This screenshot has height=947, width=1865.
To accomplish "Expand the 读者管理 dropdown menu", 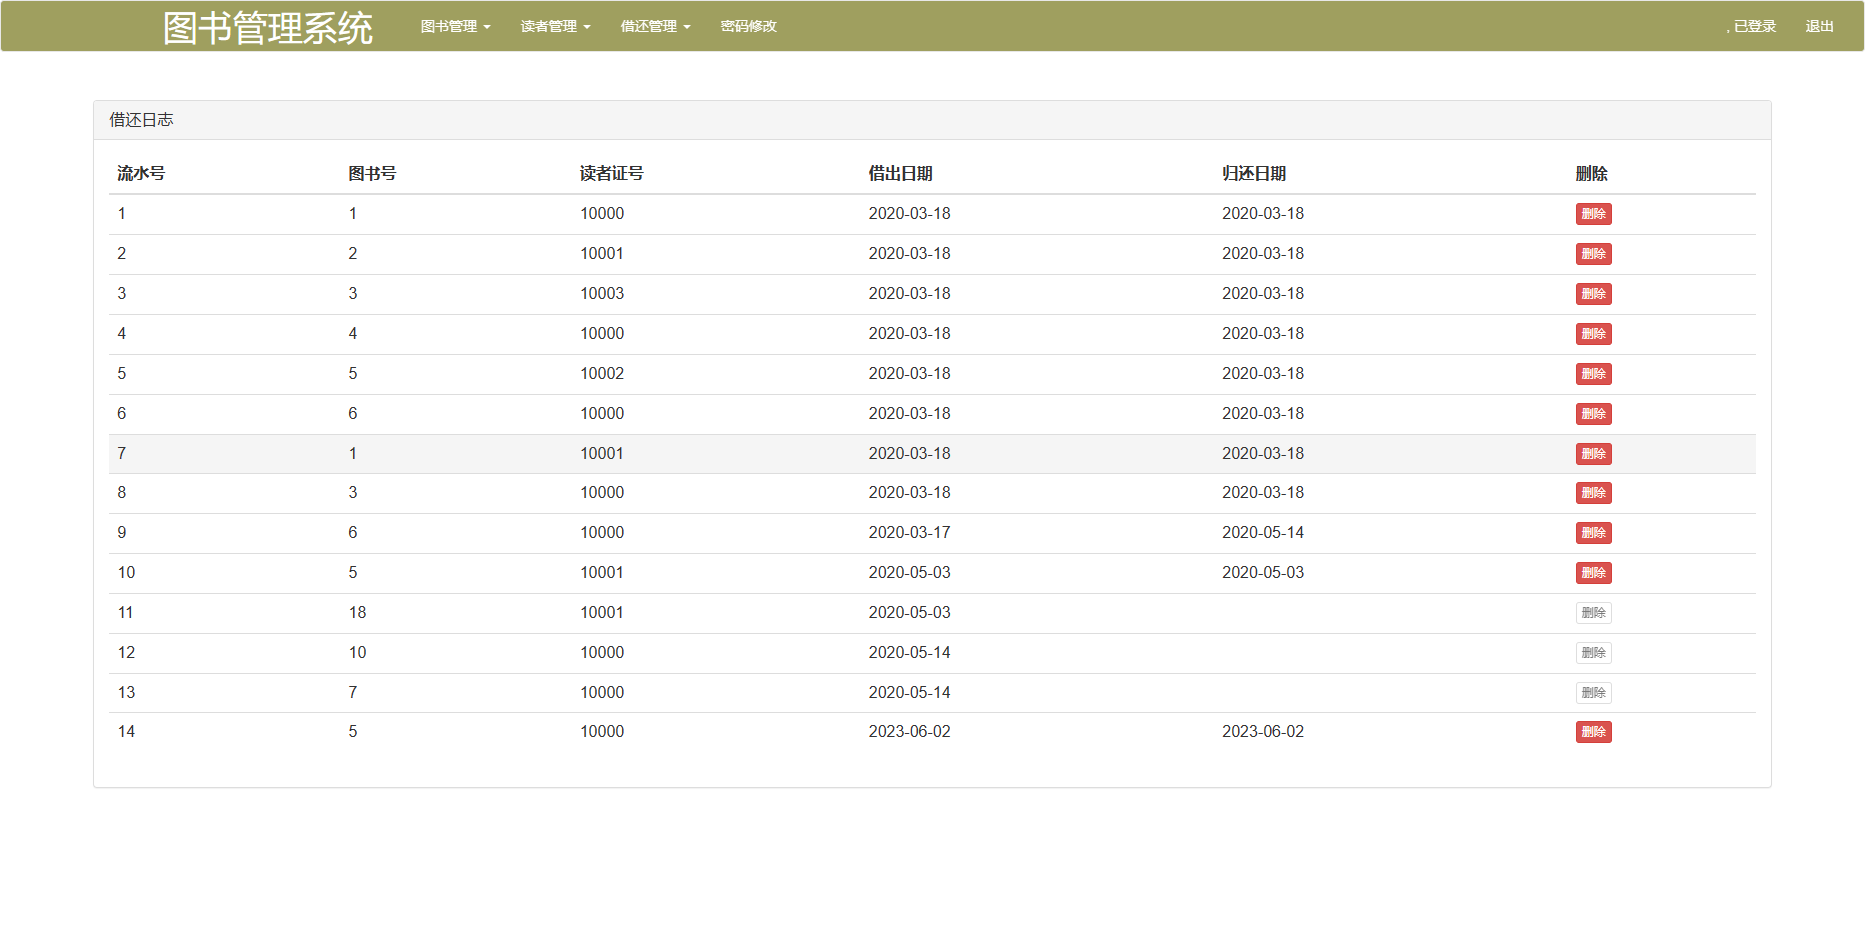I will [555, 26].
